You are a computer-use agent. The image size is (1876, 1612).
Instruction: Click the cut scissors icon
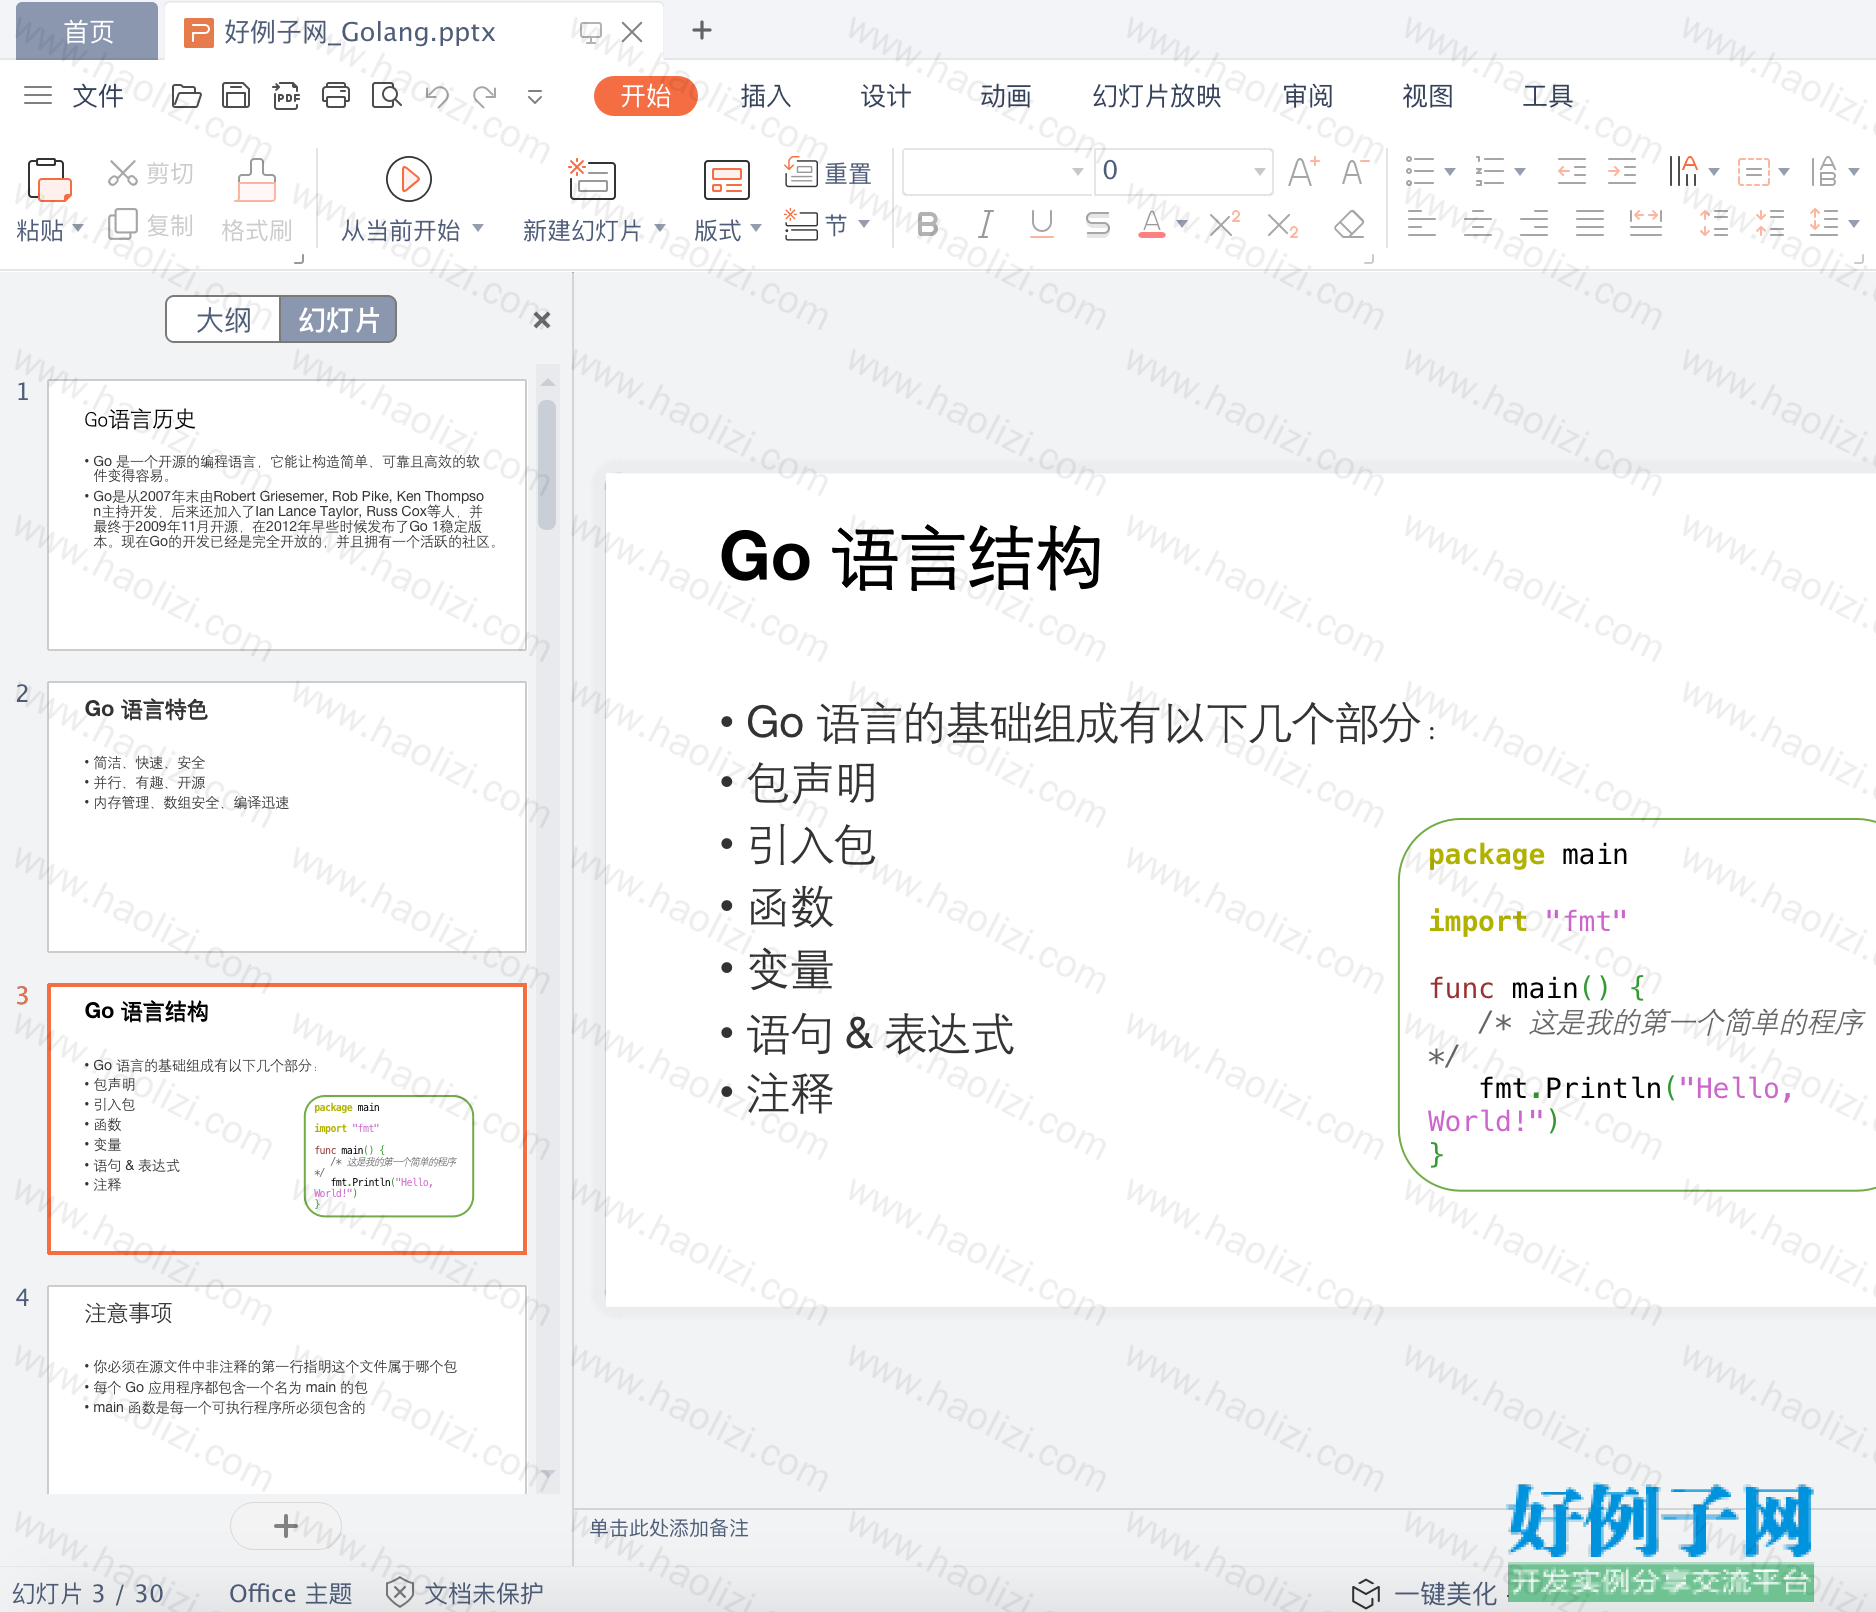click(x=122, y=173)
